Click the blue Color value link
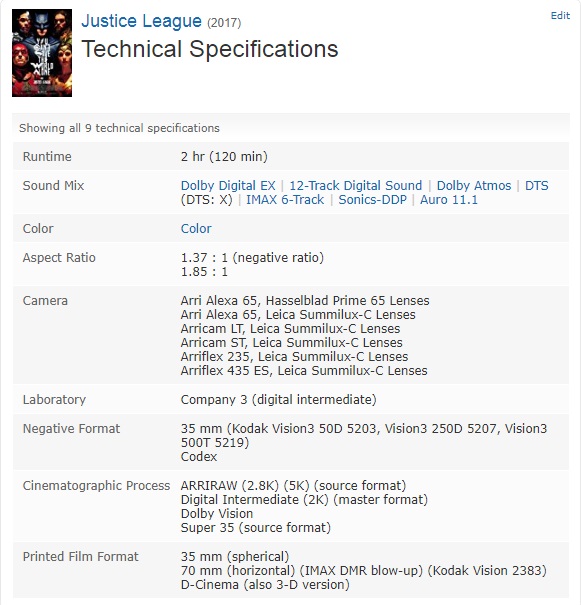The height and width of the screenshot is (605, 581). coord(196,228)
